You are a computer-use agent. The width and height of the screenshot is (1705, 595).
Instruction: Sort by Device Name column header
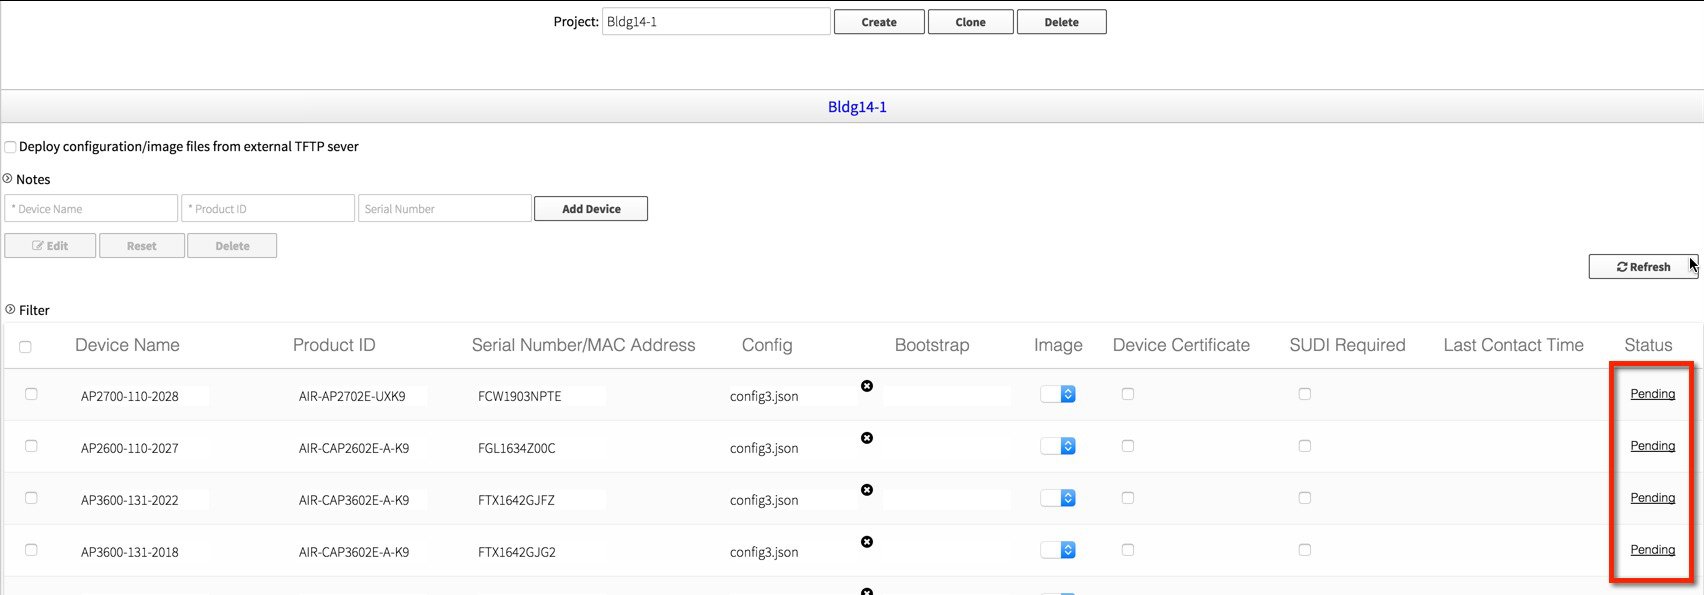click(127, 345)
